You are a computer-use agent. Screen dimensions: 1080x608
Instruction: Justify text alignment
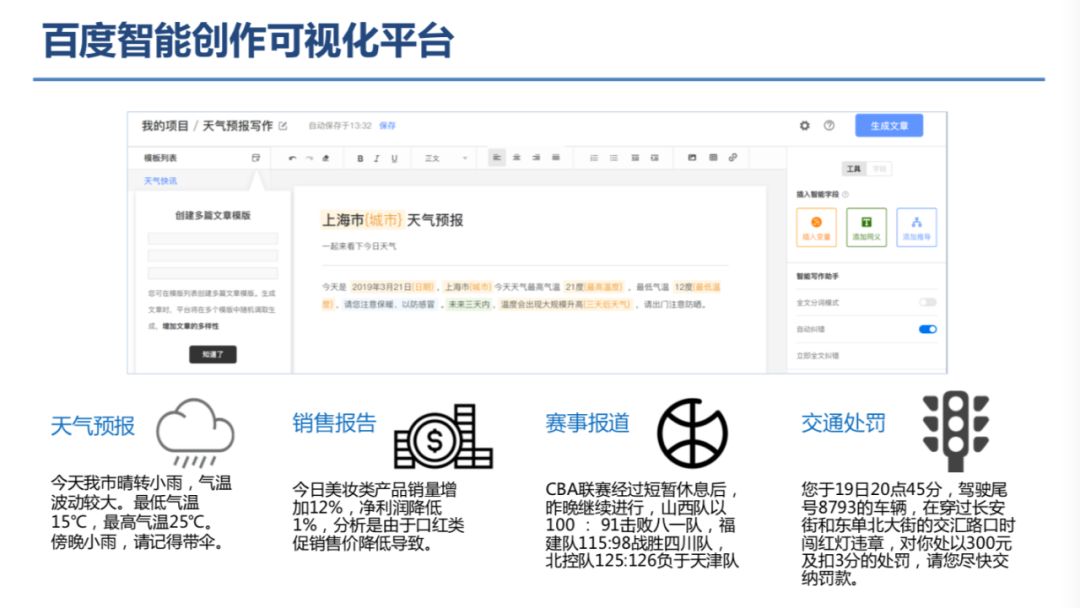pos(556,158)
